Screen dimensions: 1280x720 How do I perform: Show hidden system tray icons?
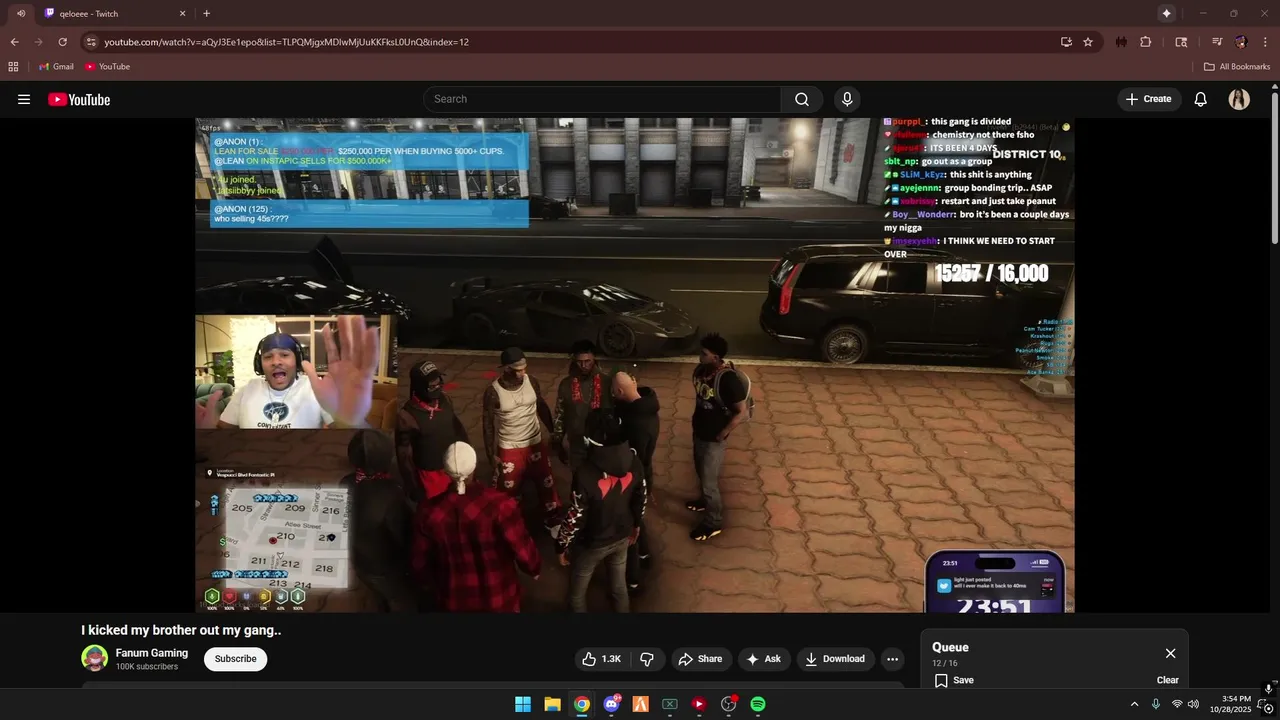(1134, 704)
